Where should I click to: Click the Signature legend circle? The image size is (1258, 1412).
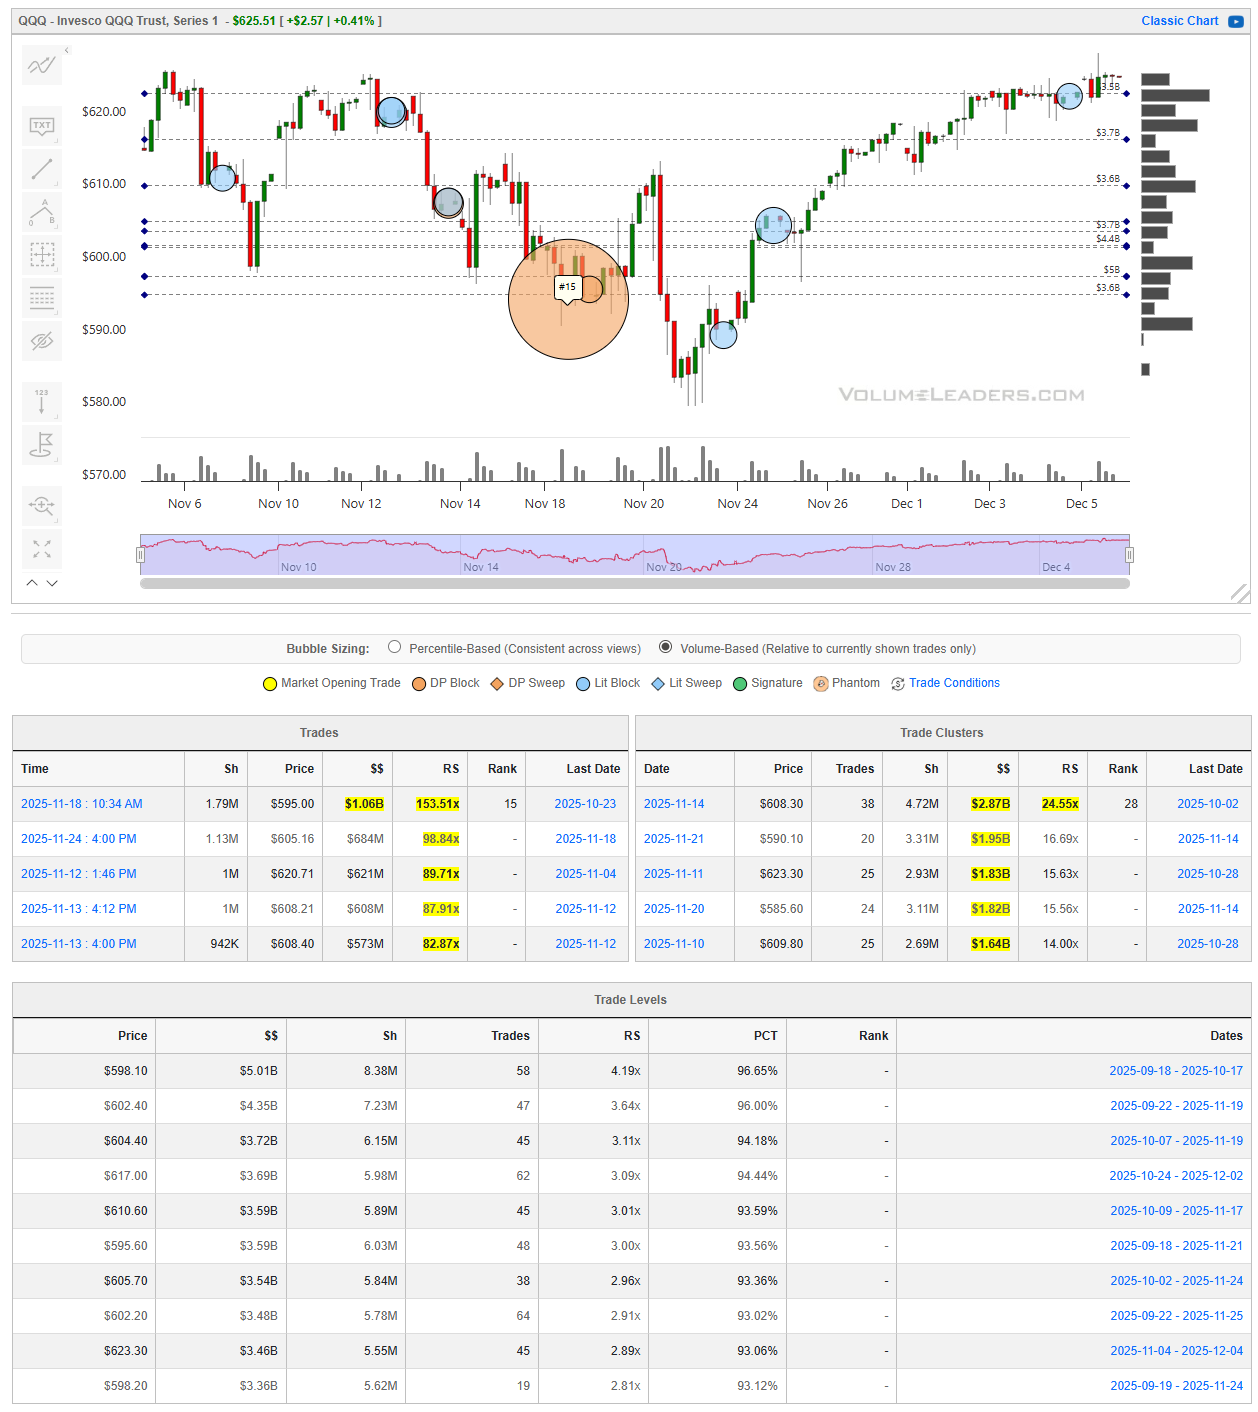click(x=740, y=684)
